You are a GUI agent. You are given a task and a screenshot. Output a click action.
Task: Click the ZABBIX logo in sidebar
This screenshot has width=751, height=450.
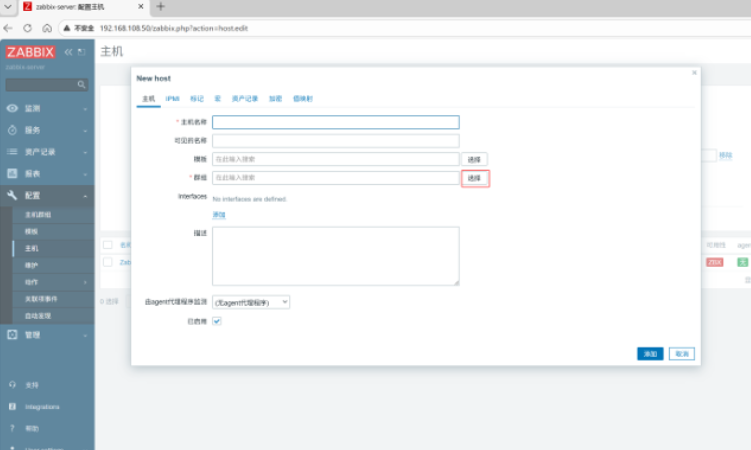click(30, 52)
